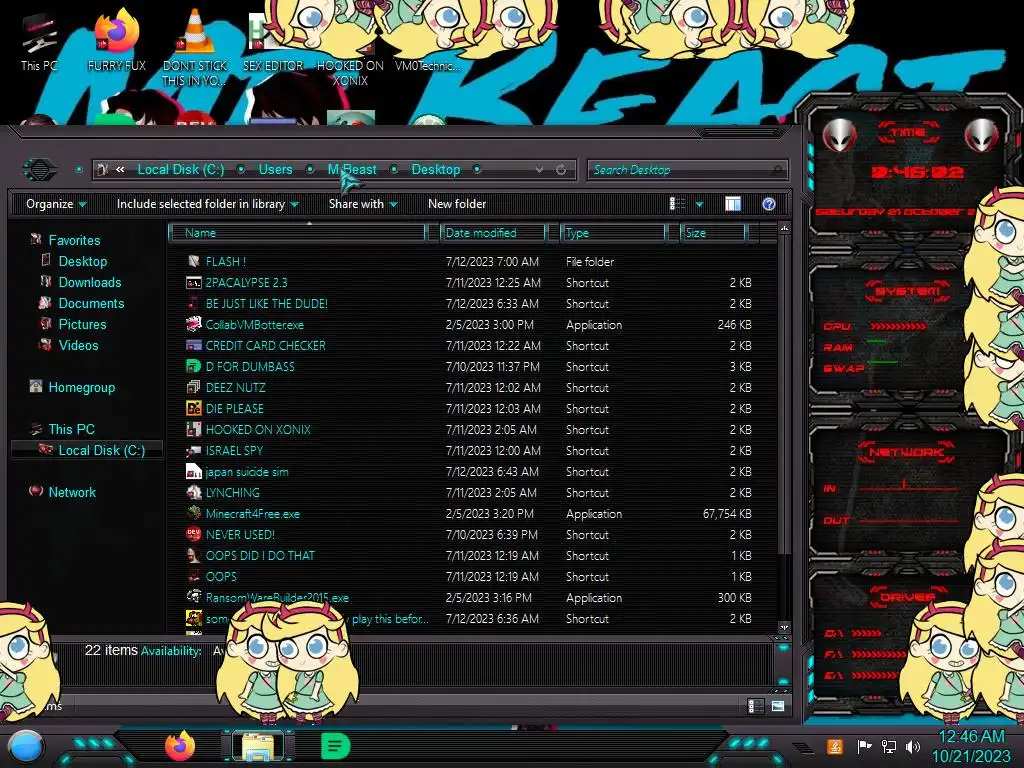Click OOPS DID I DO THAT file name

(x=260, y=555)
